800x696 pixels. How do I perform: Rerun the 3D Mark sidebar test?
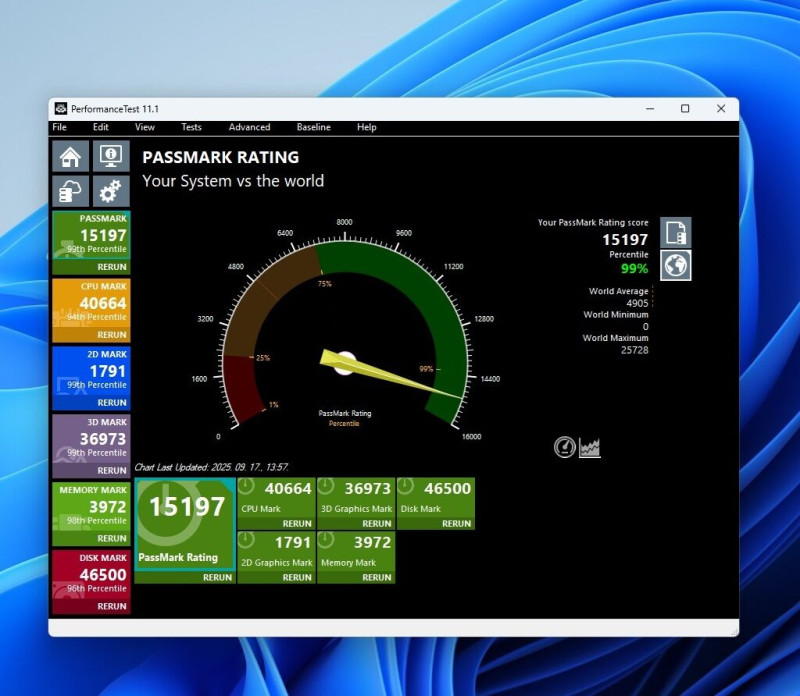(112, 470)
